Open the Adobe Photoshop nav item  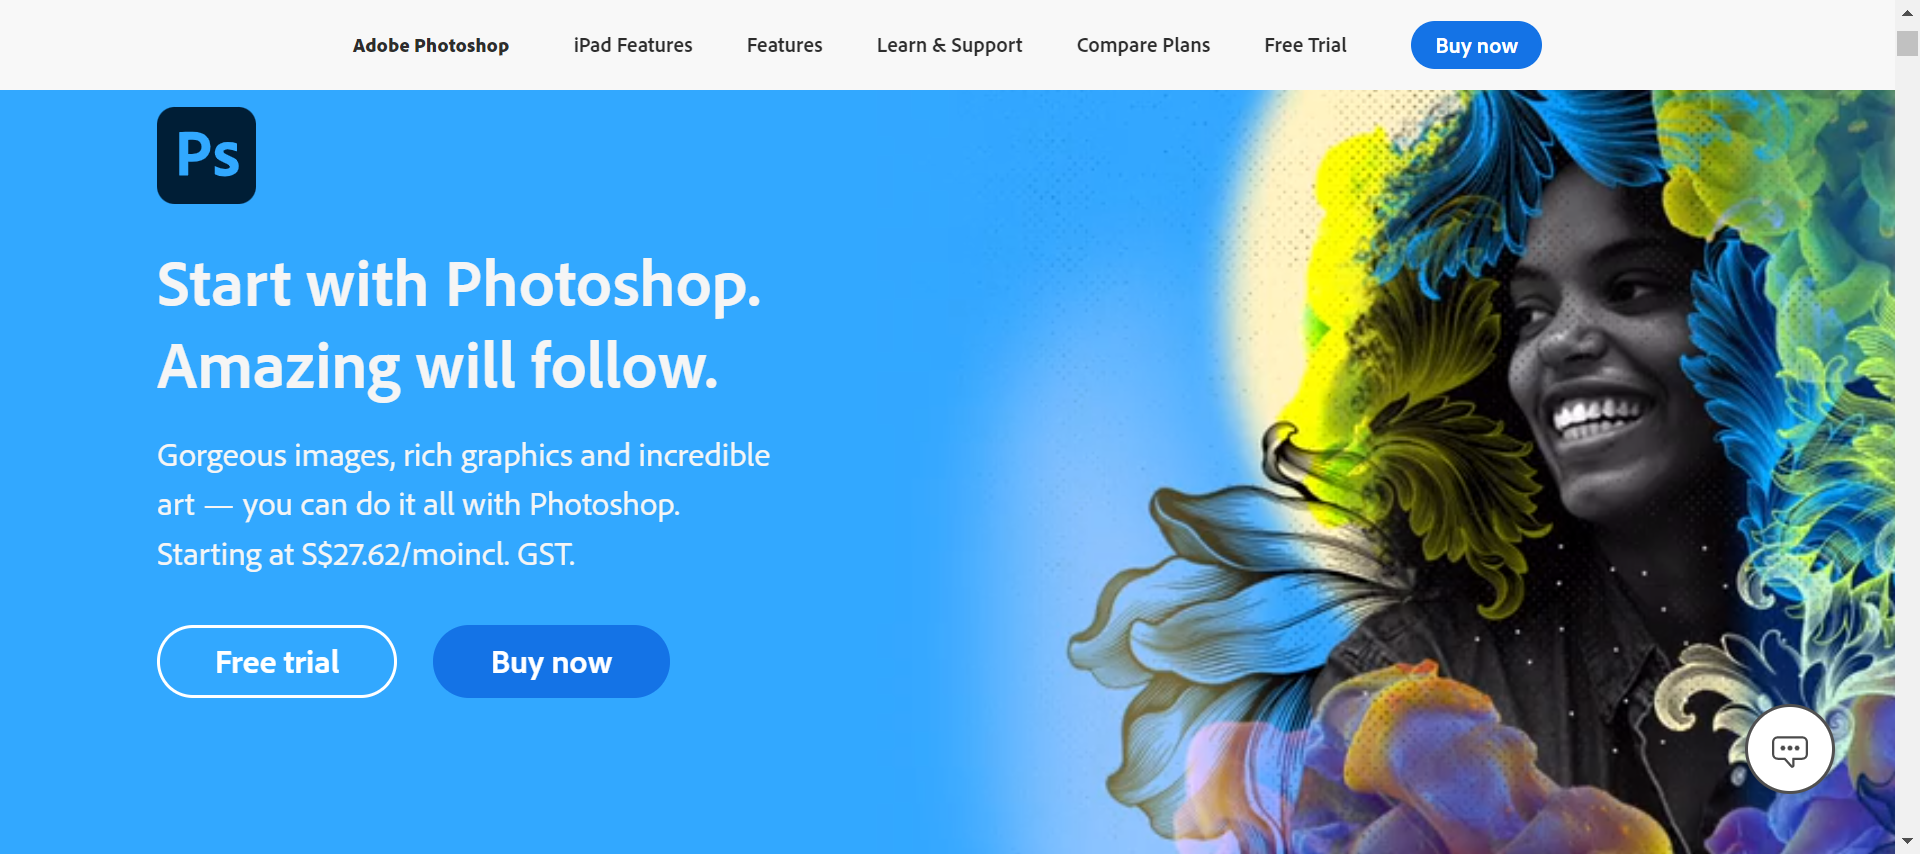[431, 45]
